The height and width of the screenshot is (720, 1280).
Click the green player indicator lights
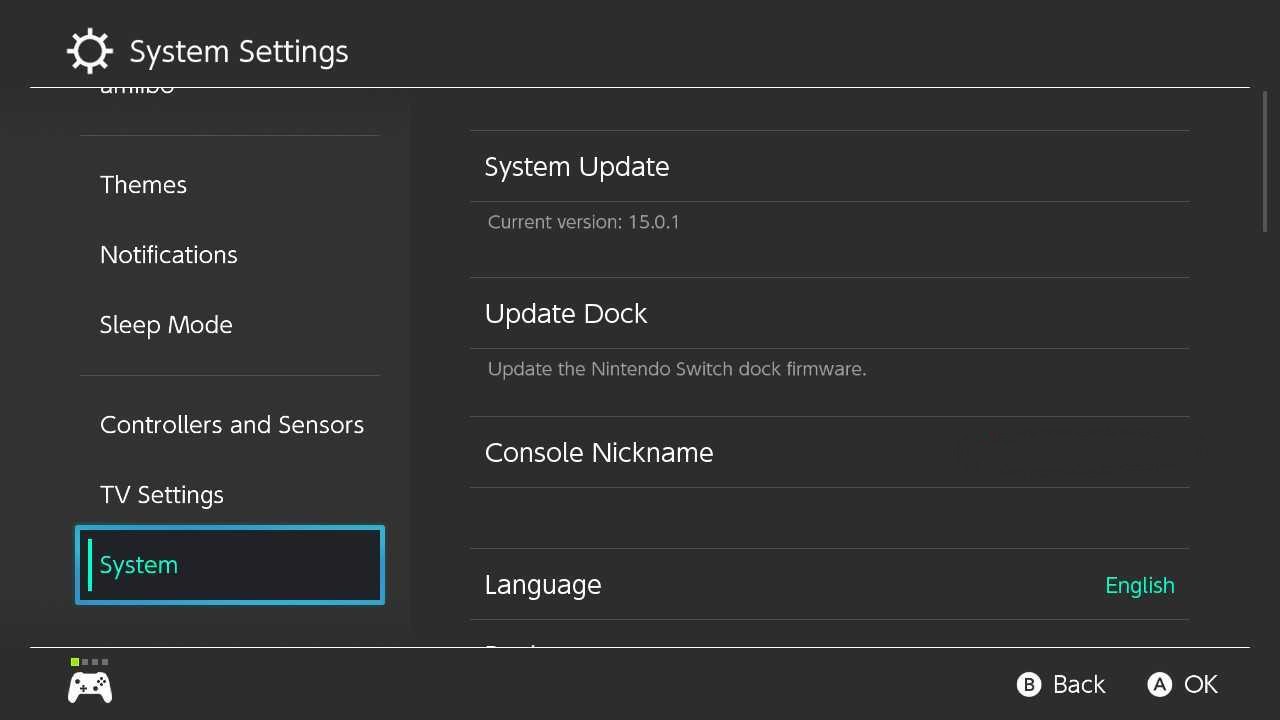point(90,662)
